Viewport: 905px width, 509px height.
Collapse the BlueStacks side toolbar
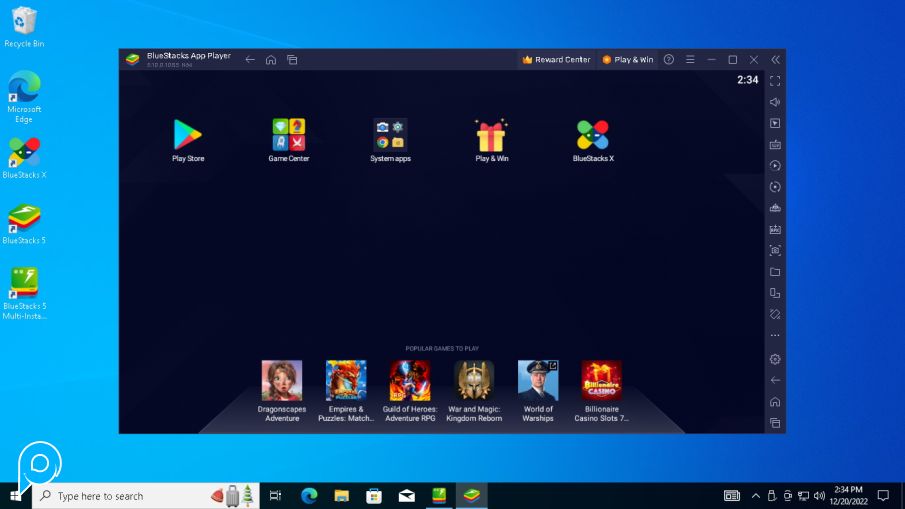[x=775, y=59]
